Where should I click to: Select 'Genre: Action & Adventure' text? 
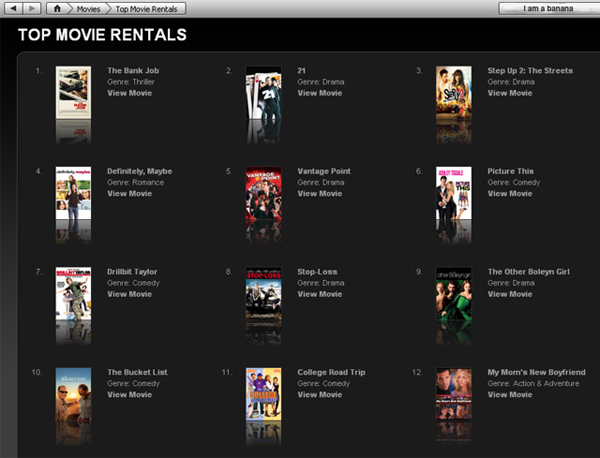pyautogui.click(x=533, y=384)
